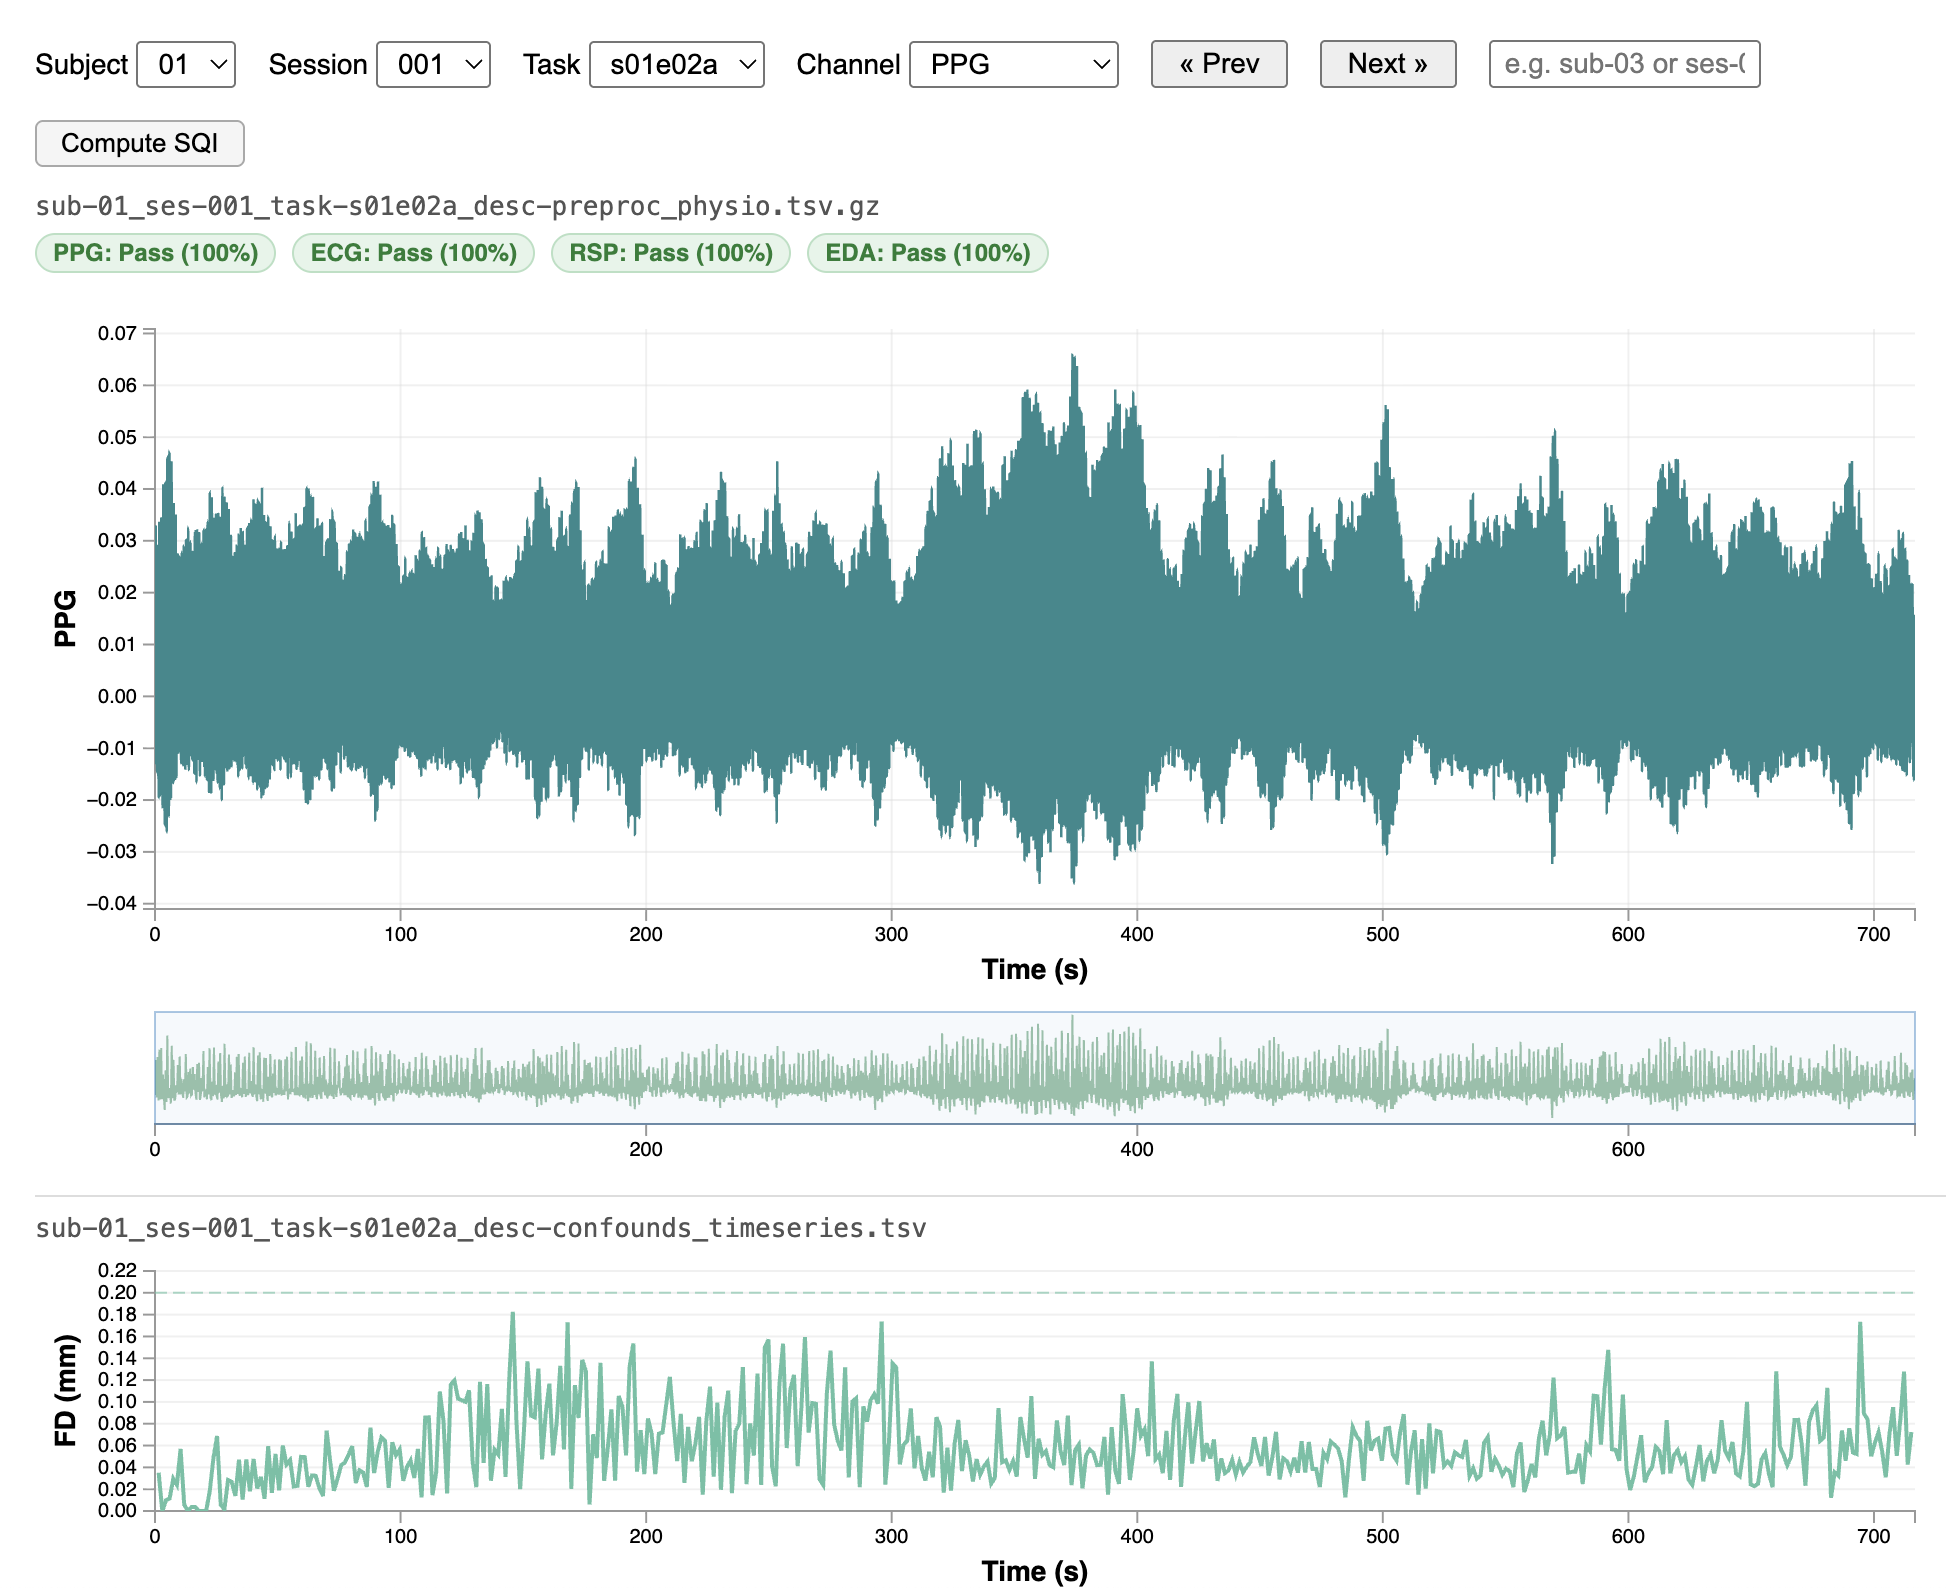Image resolution: width=1946 pixels, height=1588 pixels.
Task: Click the physio filename label above the badges
Action: (x=457, y=207)
